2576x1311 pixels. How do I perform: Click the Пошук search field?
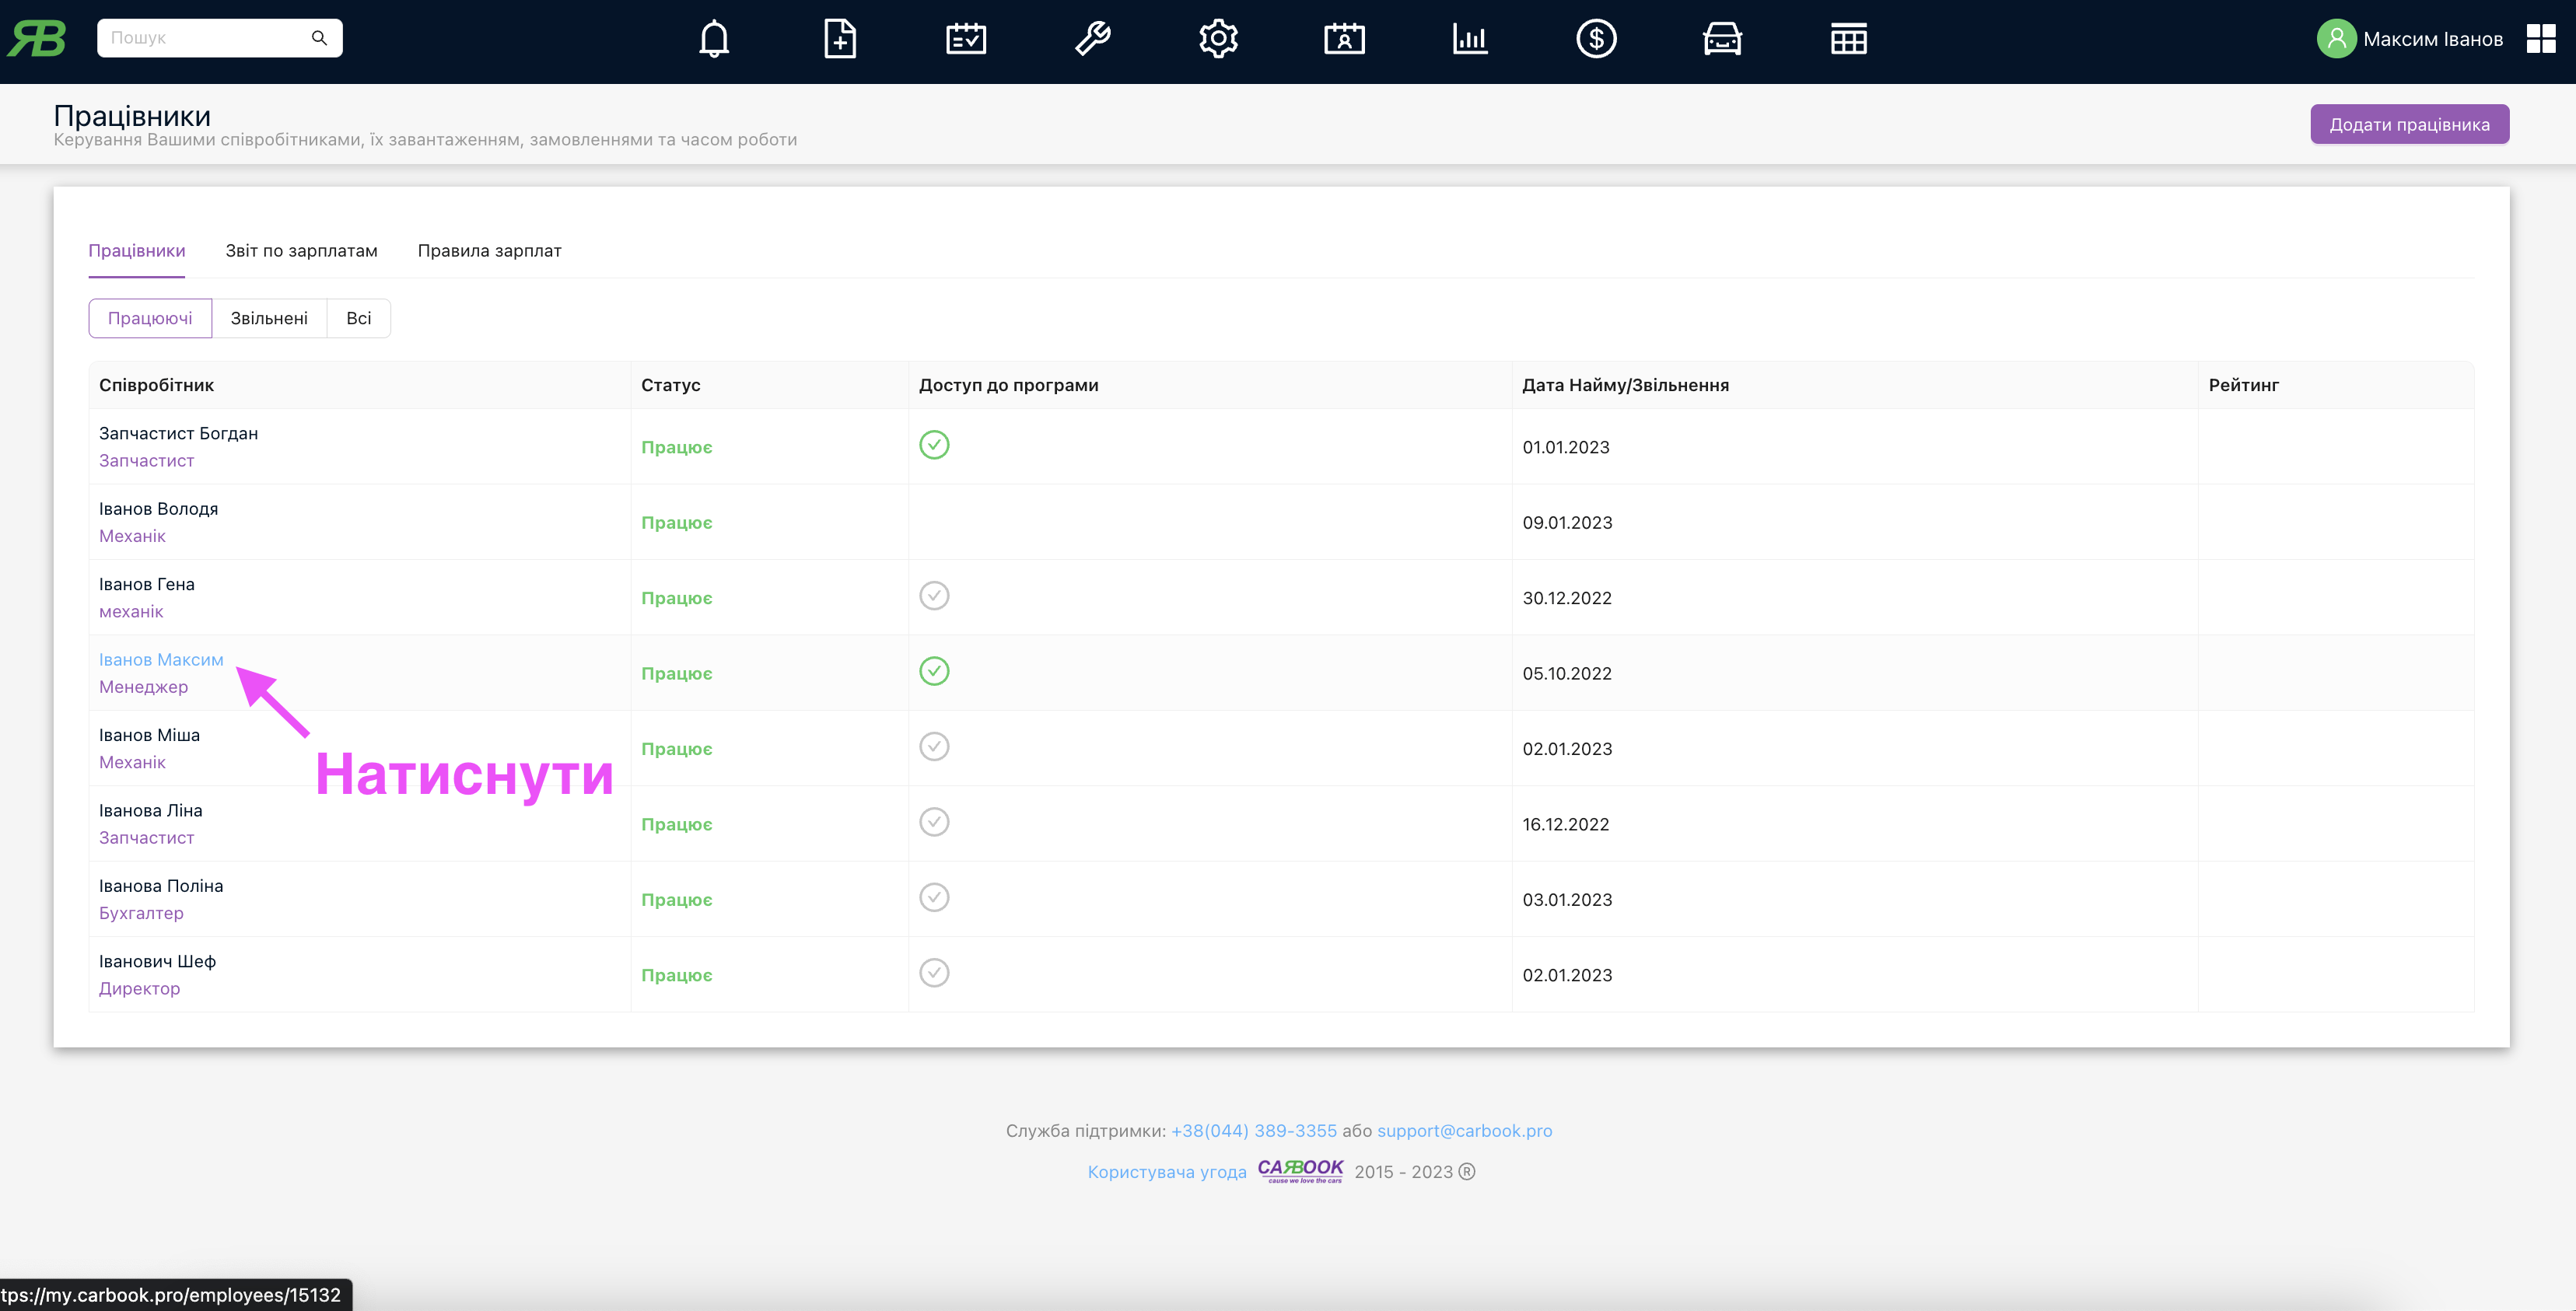tap(205, 38)
